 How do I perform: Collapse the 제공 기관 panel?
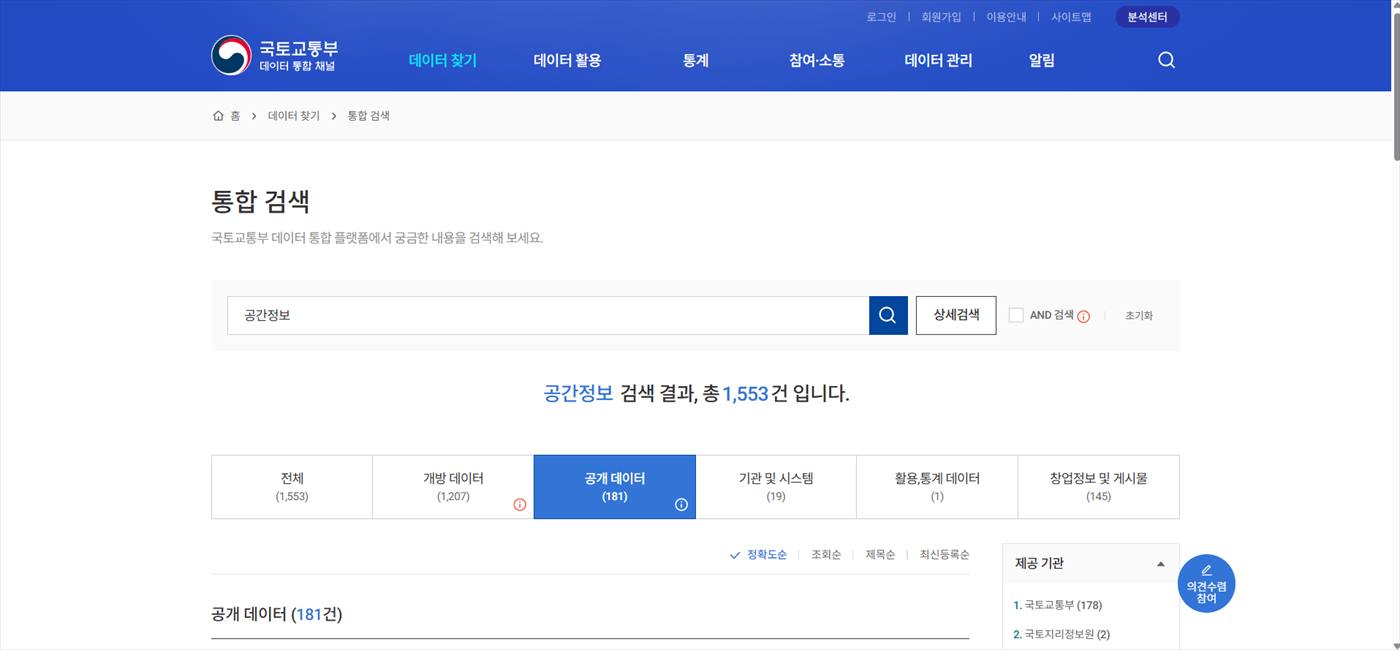[1160, 564]
